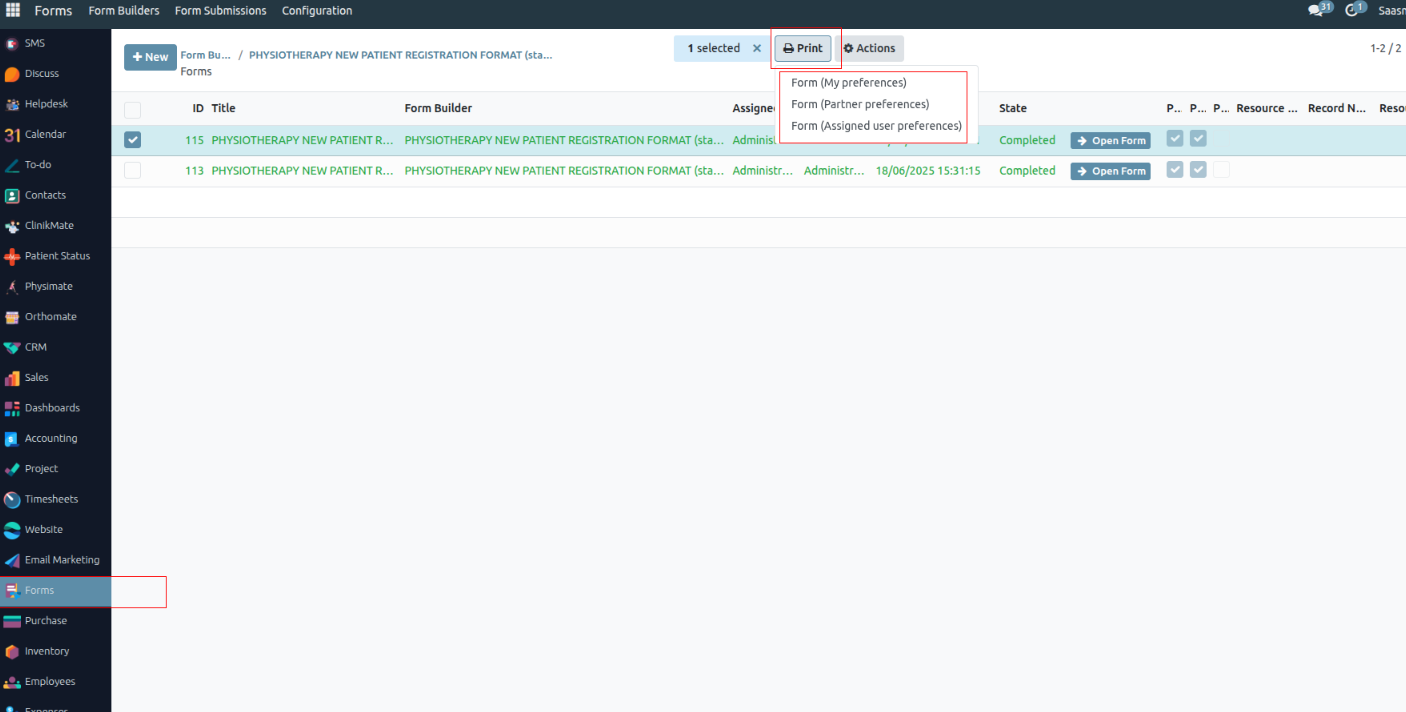Collapse the Print dropdown button
This screenshot has height=712, width=1406.
click(803, 48)
